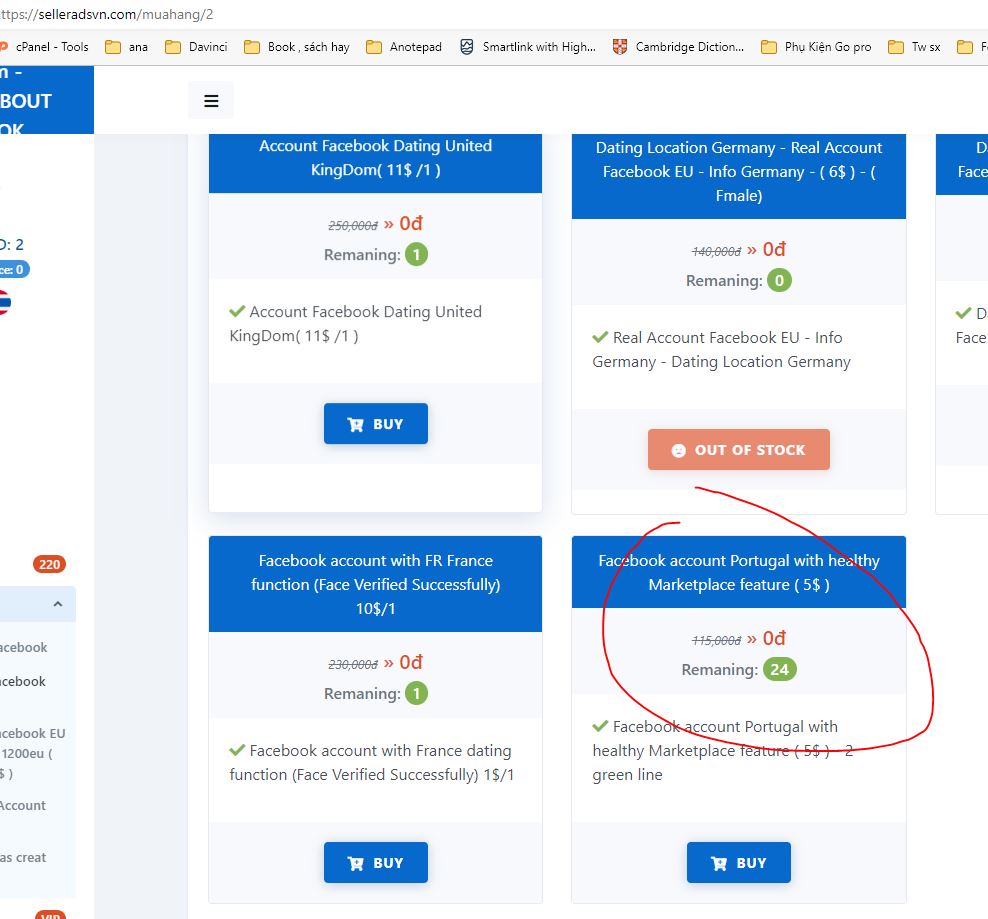This screenshot has width=988, height=919.
Task: Open the ana bookmark folder
Action: click(x=127, y=47)
